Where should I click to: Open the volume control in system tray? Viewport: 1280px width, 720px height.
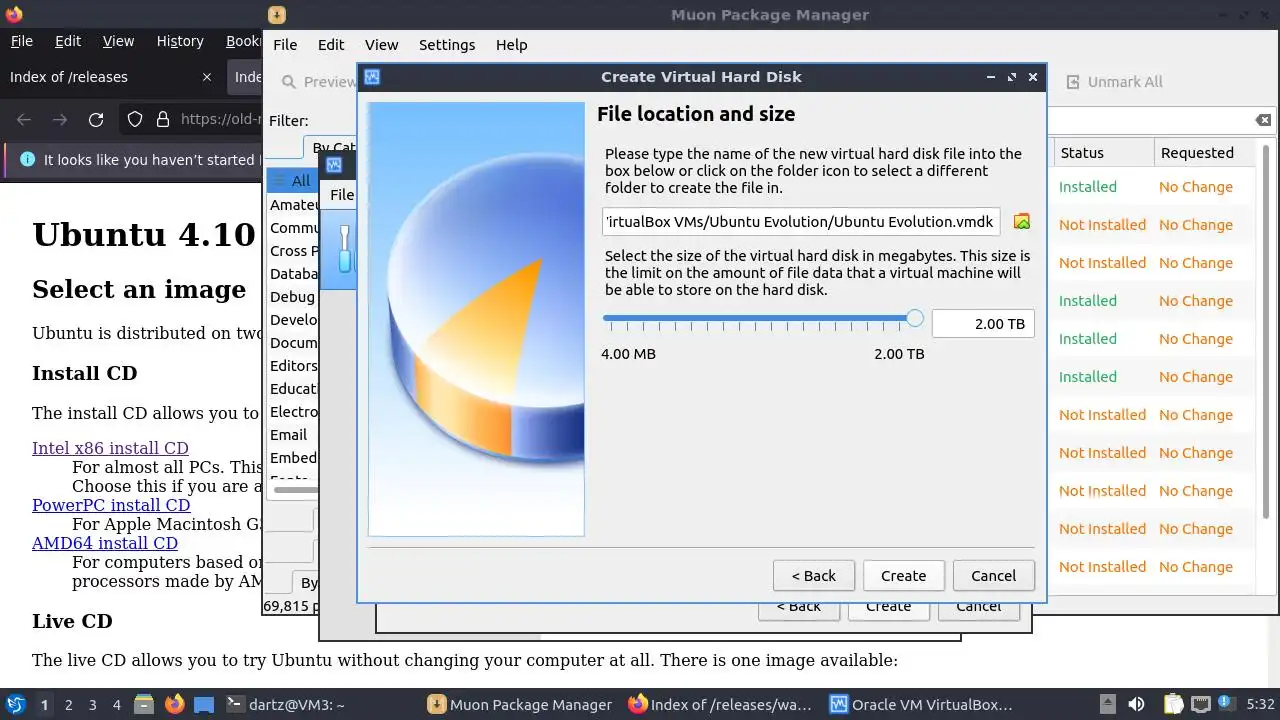point(1136,705)
